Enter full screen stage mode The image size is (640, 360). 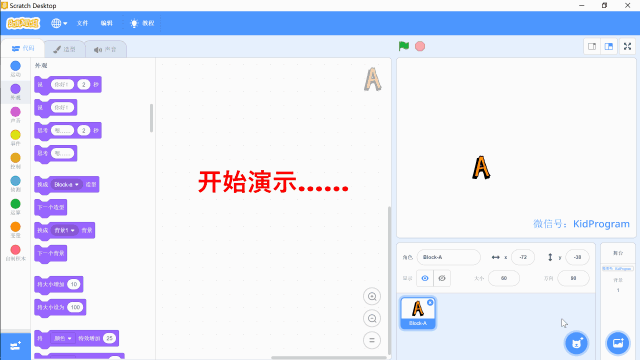coord(627,47)
